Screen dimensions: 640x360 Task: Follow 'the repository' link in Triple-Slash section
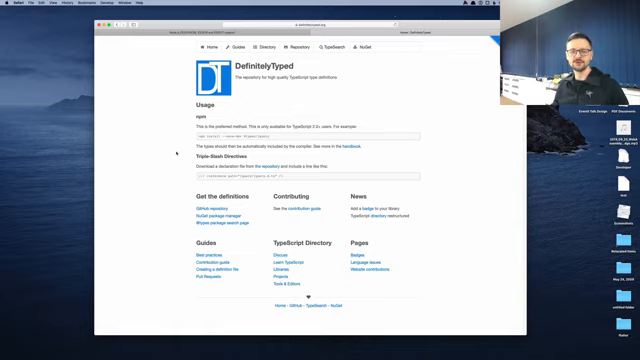267,167
